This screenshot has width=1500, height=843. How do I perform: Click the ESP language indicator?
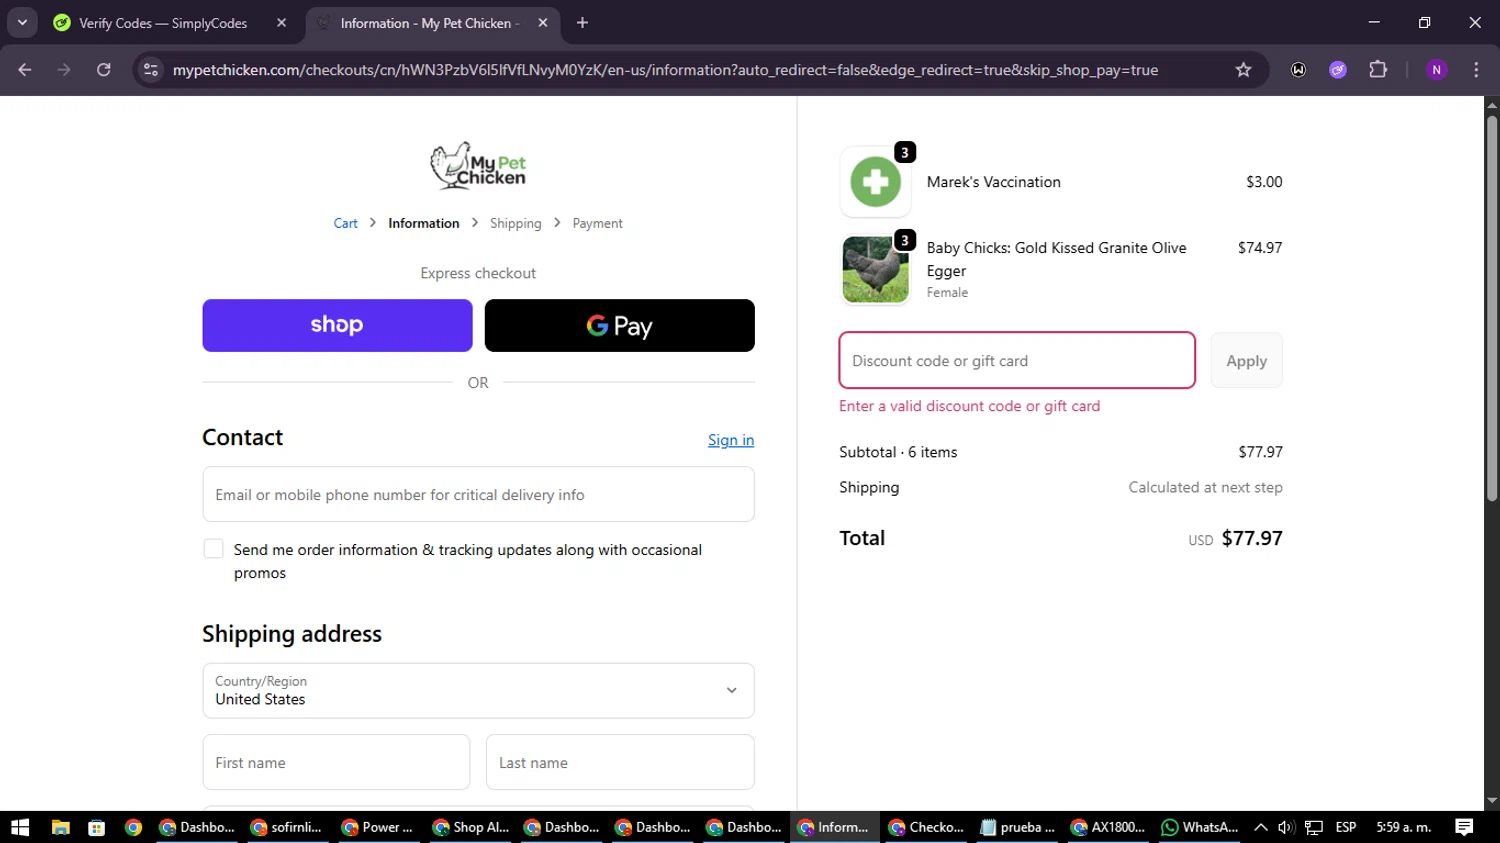[x=1346, y=827]
